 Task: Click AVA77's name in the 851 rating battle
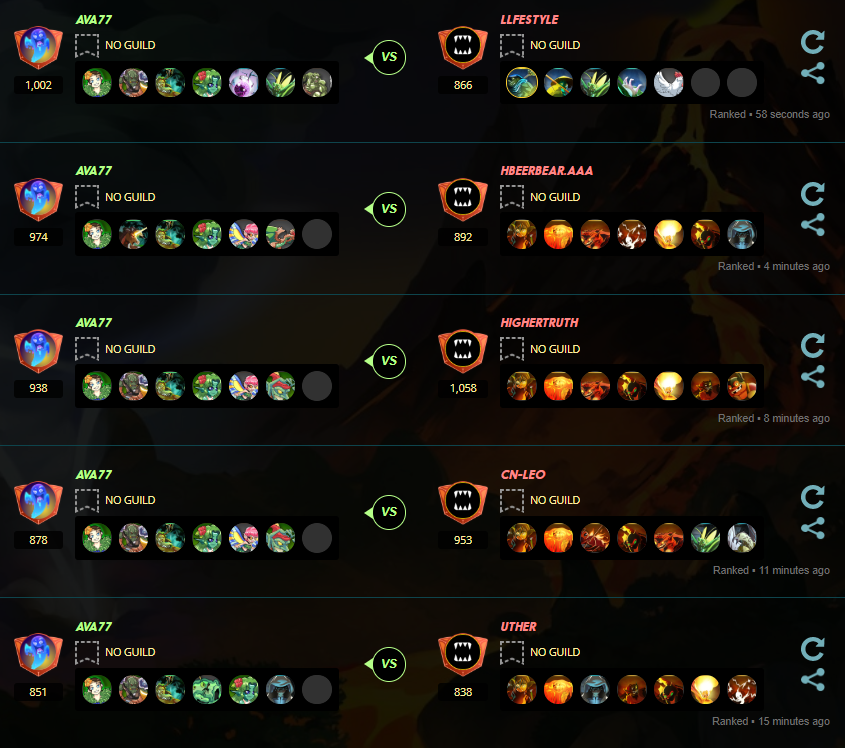pyautogui.click(x=94, y=627)
